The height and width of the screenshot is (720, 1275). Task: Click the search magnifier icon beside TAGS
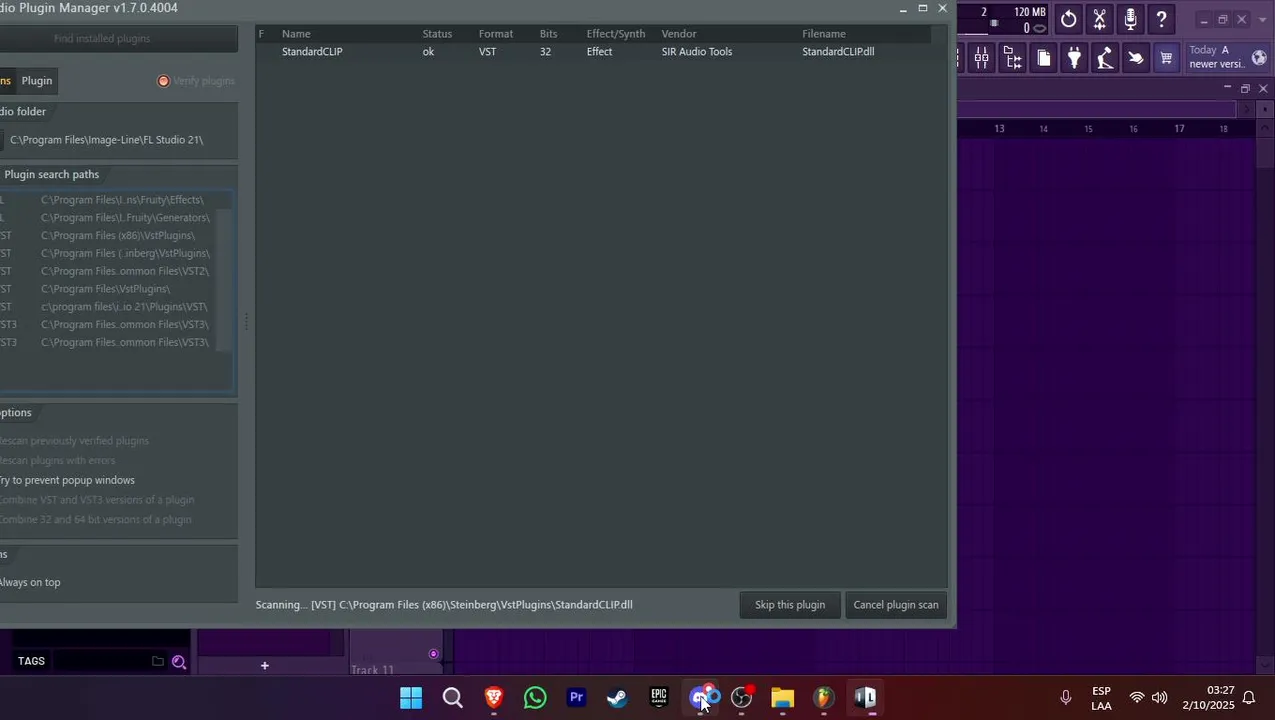[179, 661]
